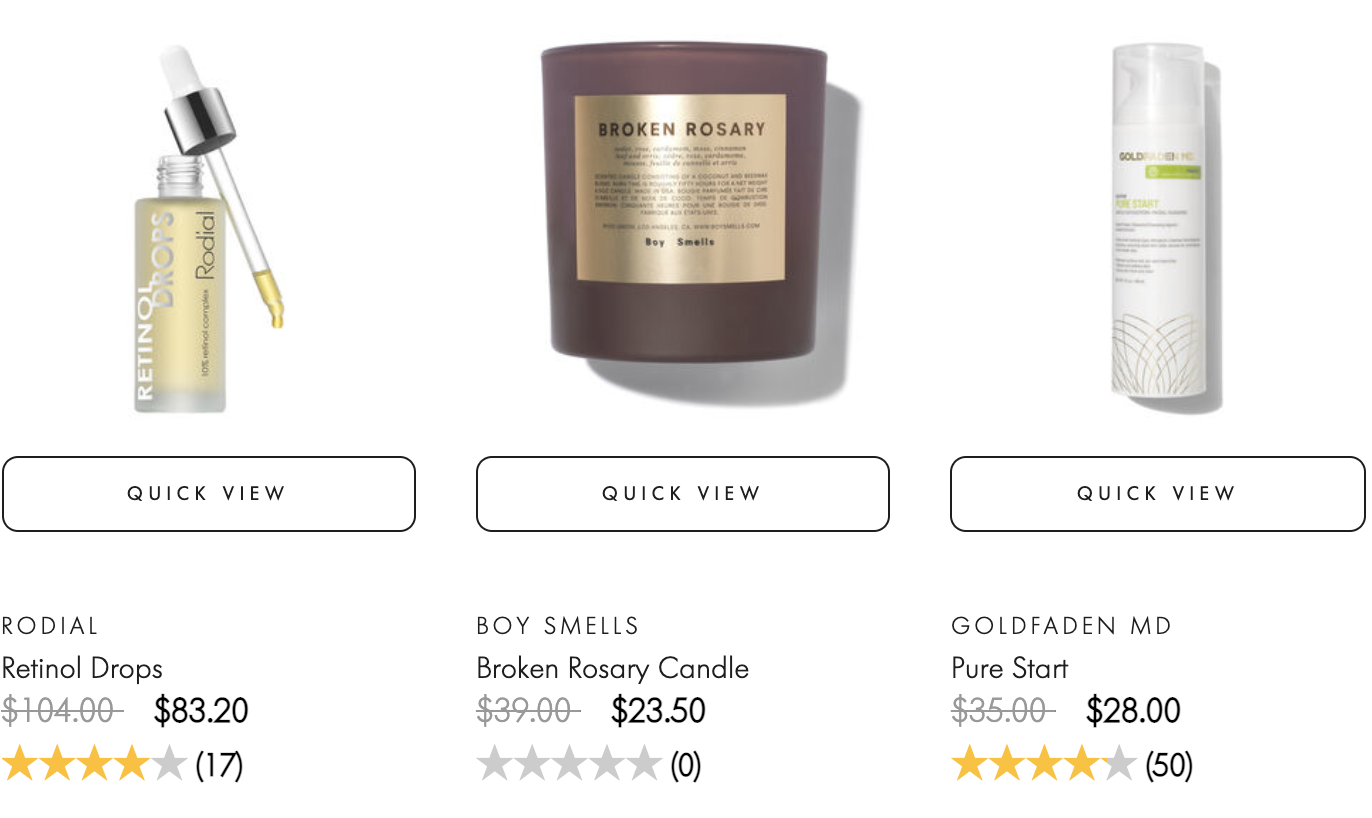This screenshot has width=1372, height=818.
Task: Click the star rating under Retinol Drops
Action: pyautogui.click(x=94, y=765)
